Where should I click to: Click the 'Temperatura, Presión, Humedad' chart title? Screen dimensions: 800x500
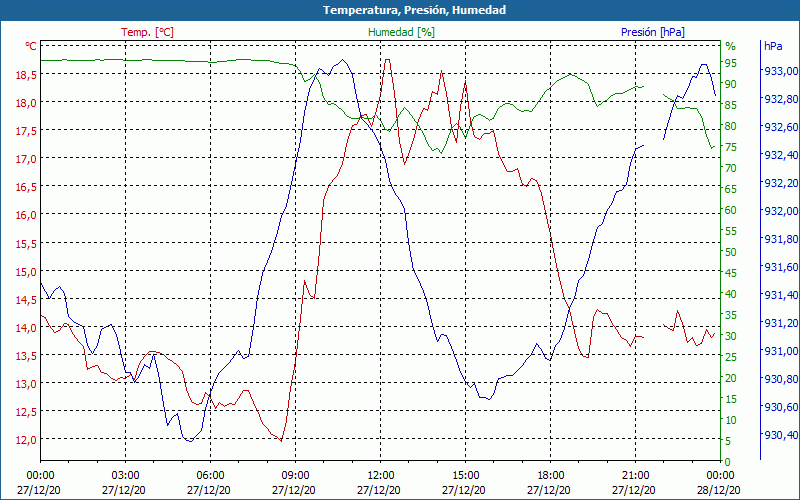[414, 10]
